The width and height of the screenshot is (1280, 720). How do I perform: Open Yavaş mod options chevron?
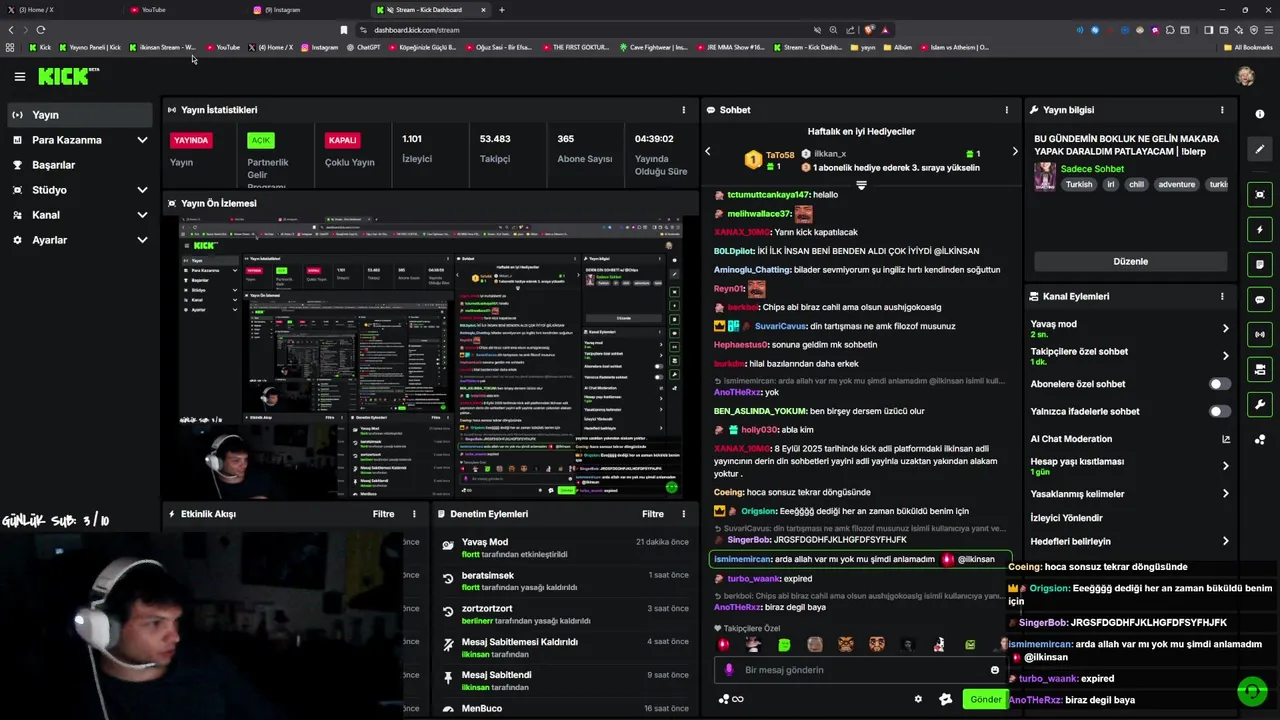coord(1225,328)
